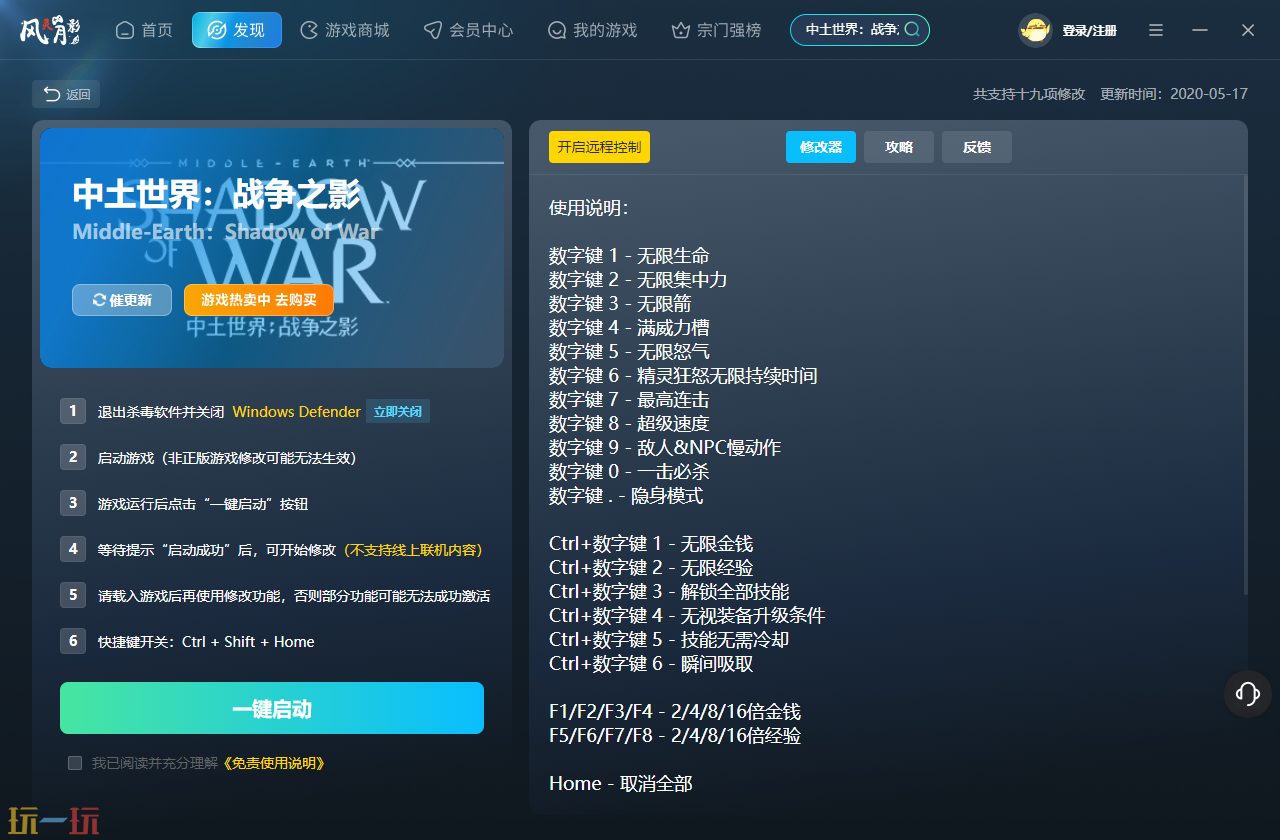Screen dimensions: 1280x840
Task: Go to 首页 home icon
Action: [x=125, y=30]
